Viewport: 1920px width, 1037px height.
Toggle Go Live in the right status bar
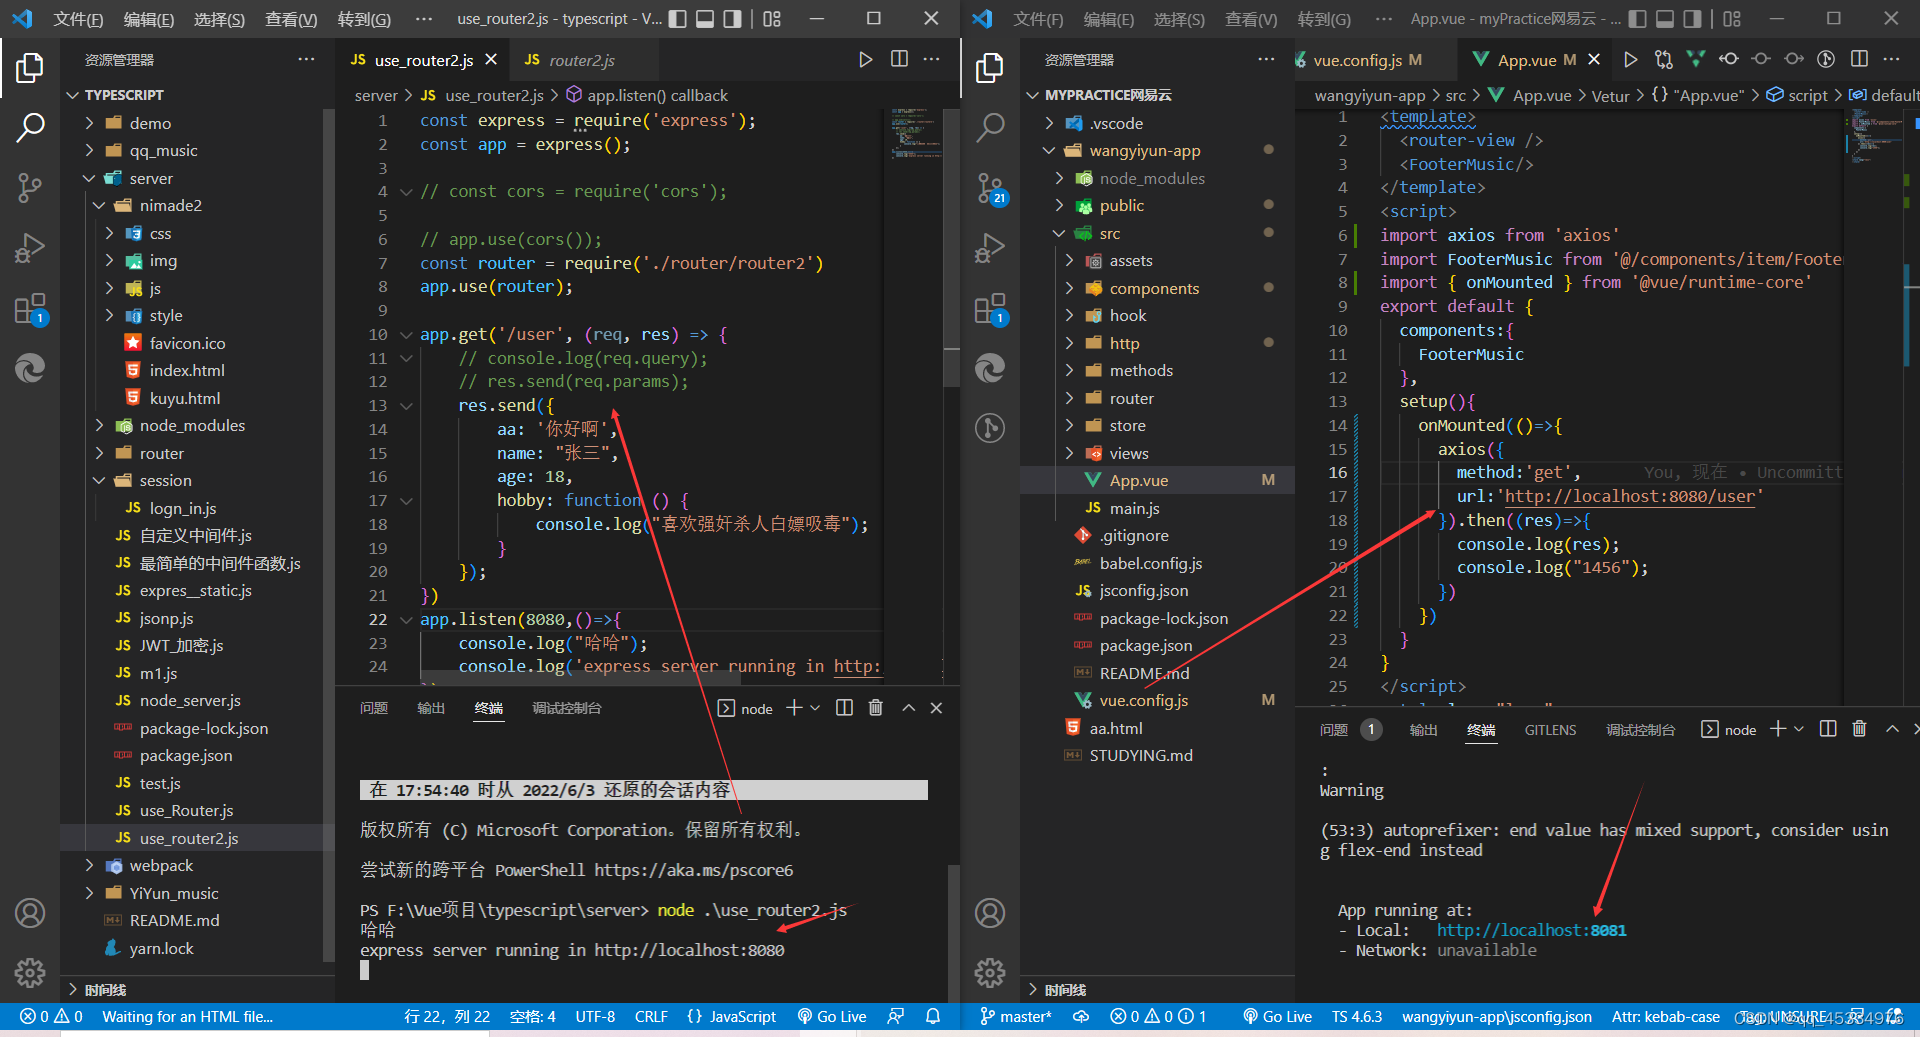point(1278,1016)
